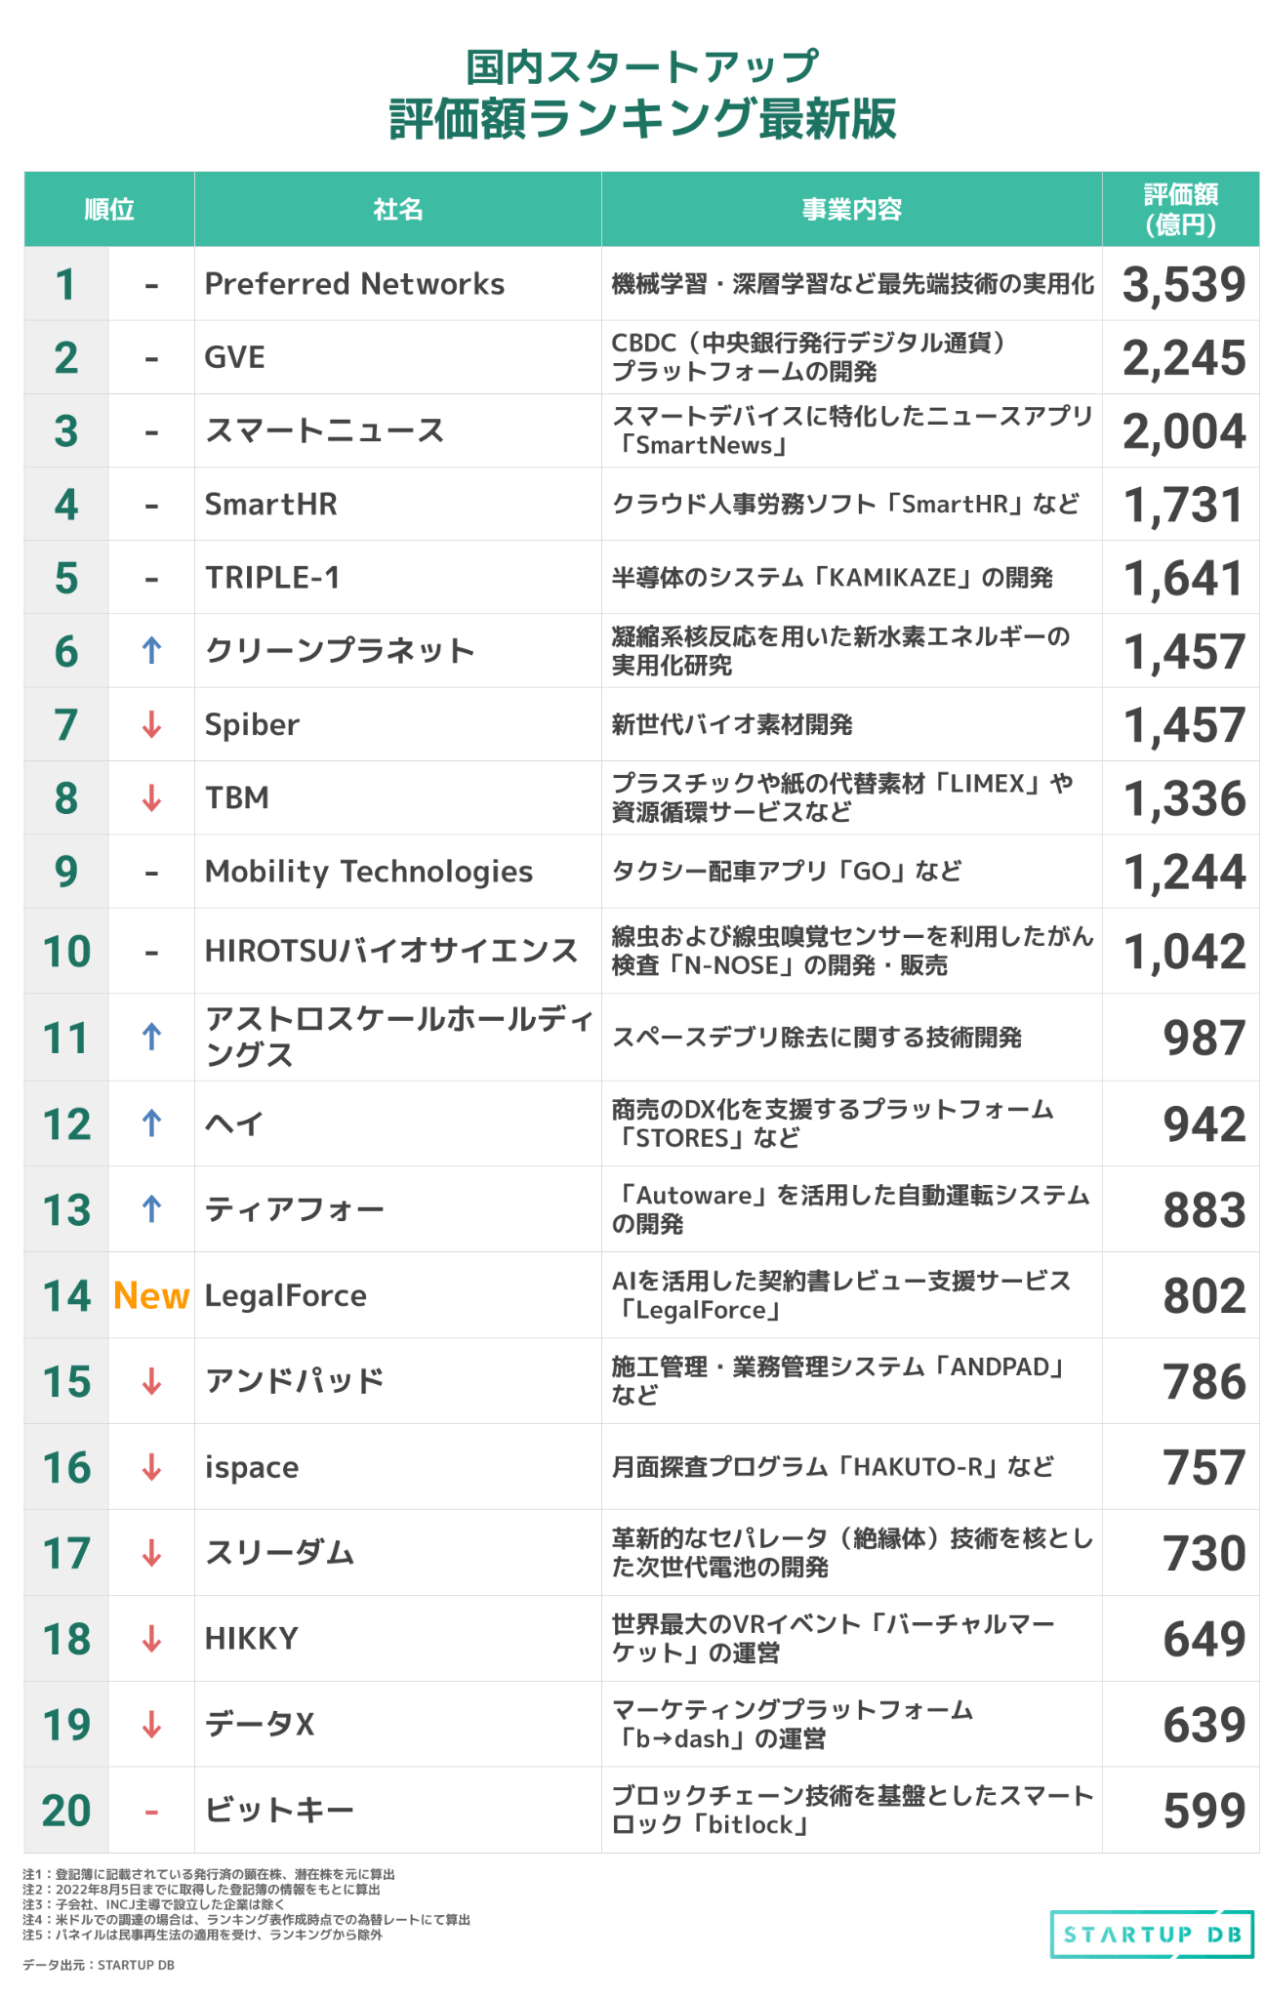
Task: Click the red down arrow beside Spiber
Action: [x=151, y=724]
